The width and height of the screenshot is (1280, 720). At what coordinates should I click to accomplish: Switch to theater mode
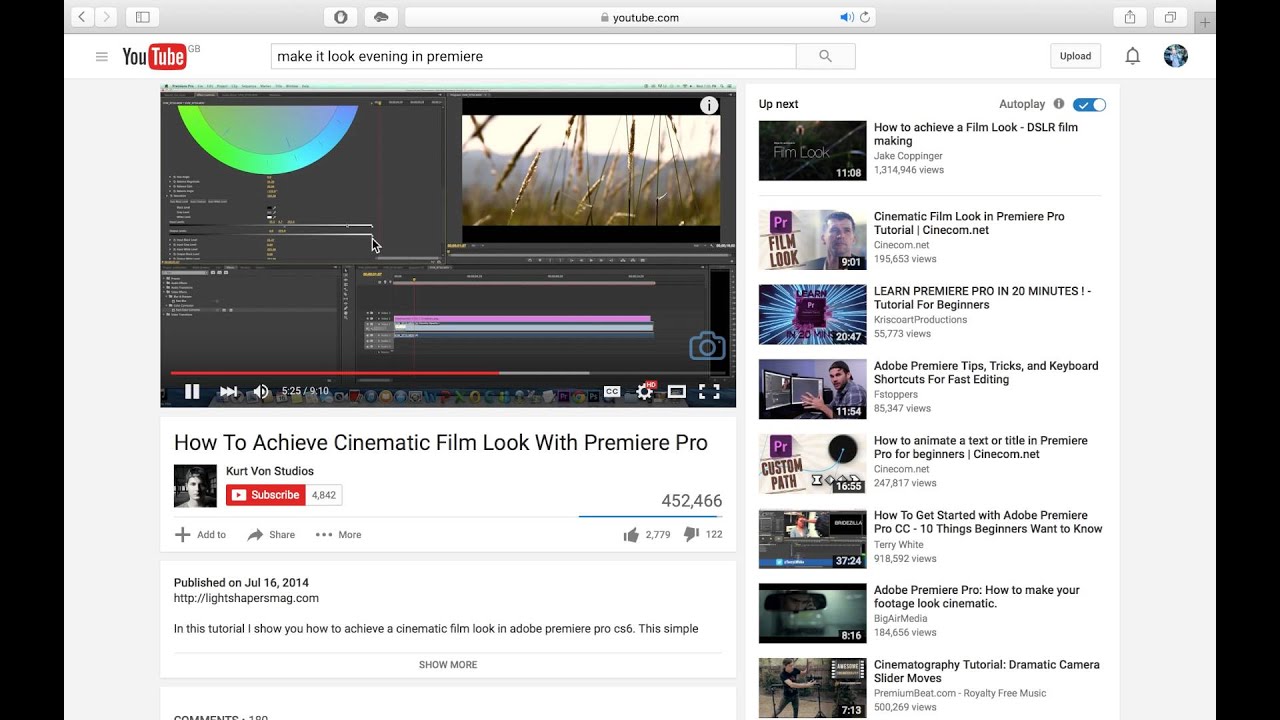click(677, 392)
